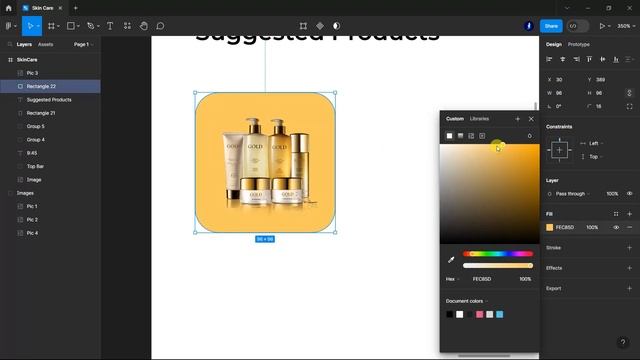Viewport: 640px width, 360px height.
Task: Switch to the Design tab
Action: [x=554, y=44]
